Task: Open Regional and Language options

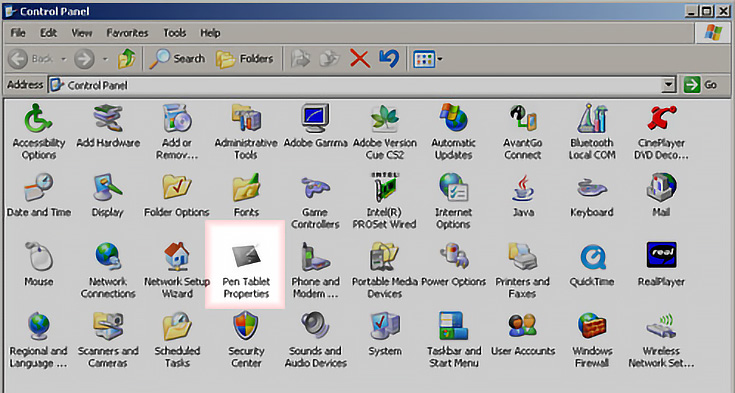Action: [38, 340]
